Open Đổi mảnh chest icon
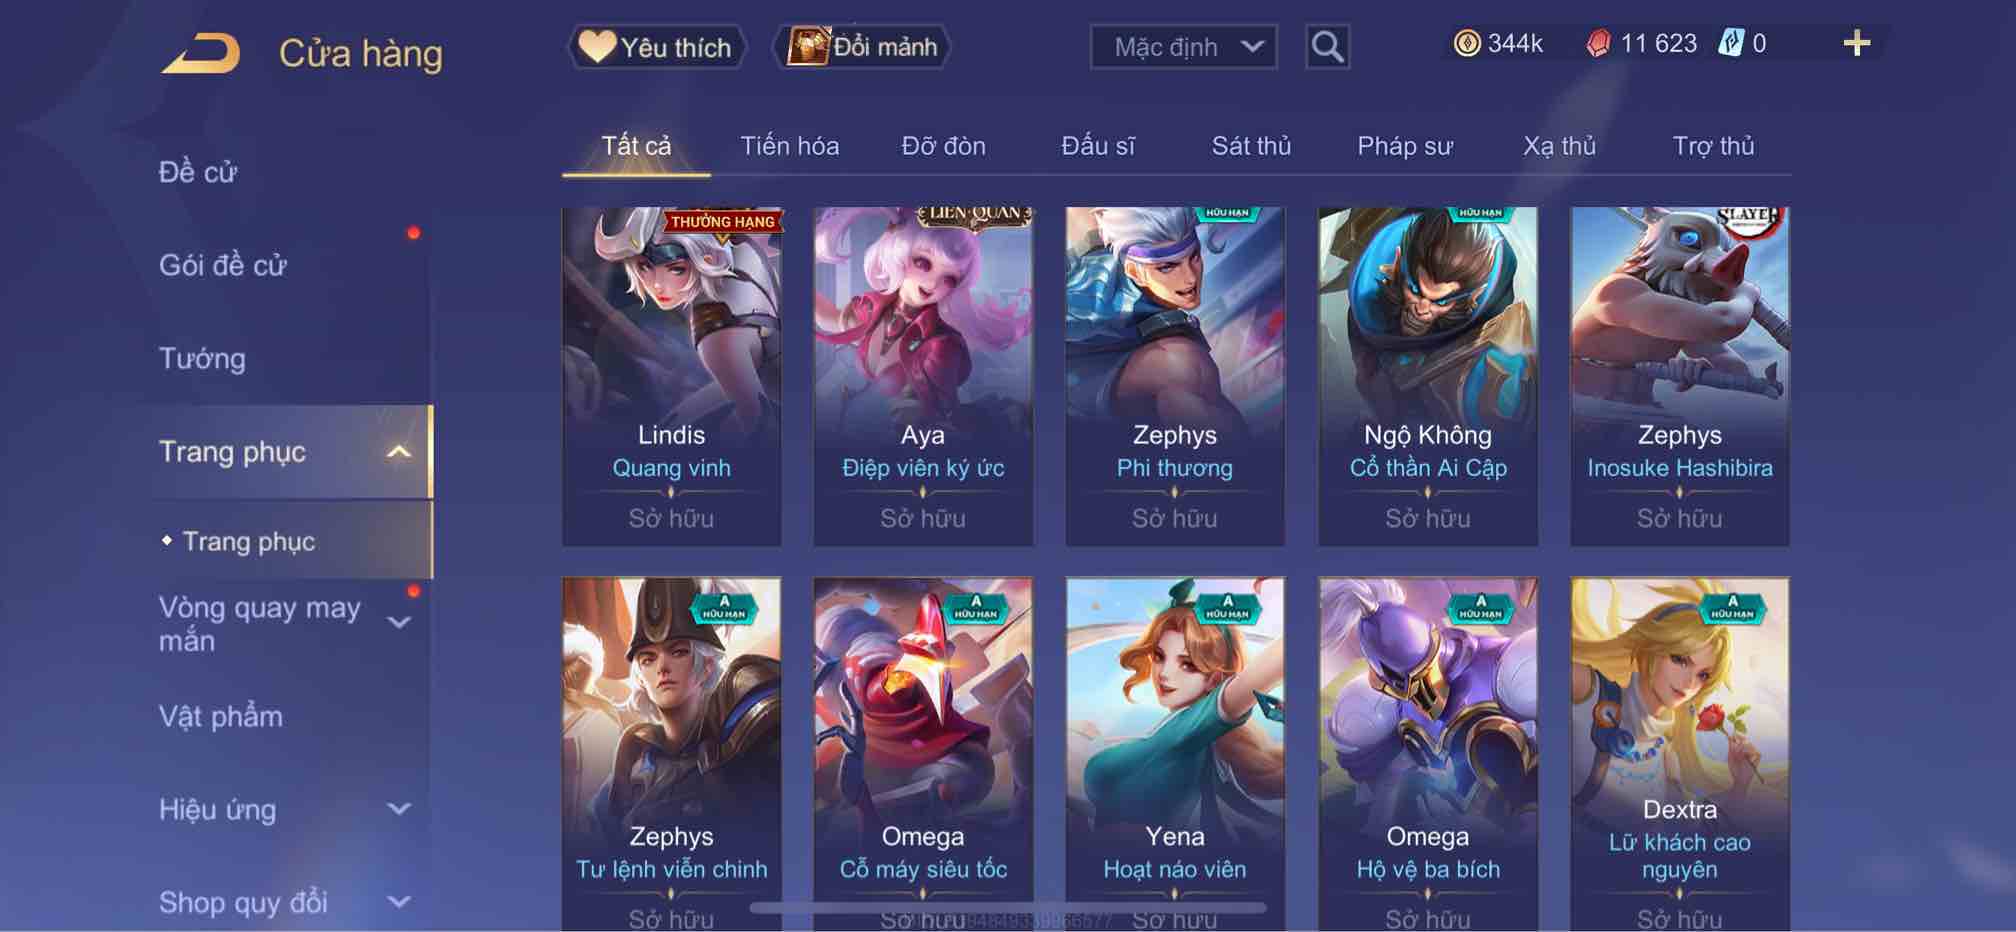 click(862, 47)
